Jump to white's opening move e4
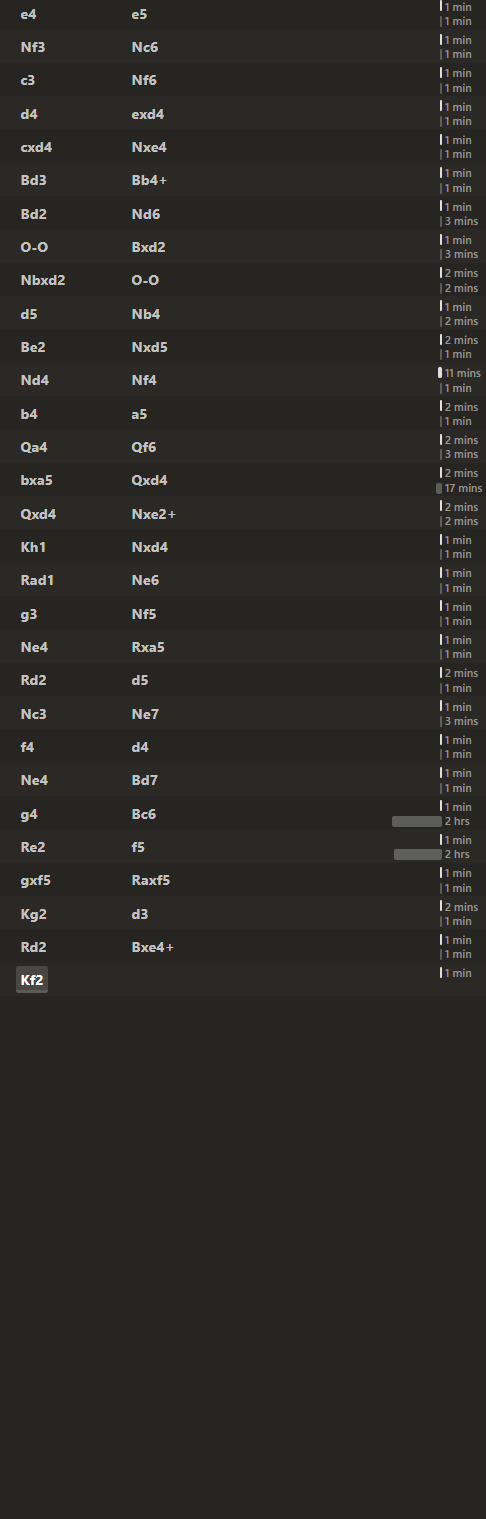Image resolution: width=486 pixels, height=1519 pixels. (28, 14)
